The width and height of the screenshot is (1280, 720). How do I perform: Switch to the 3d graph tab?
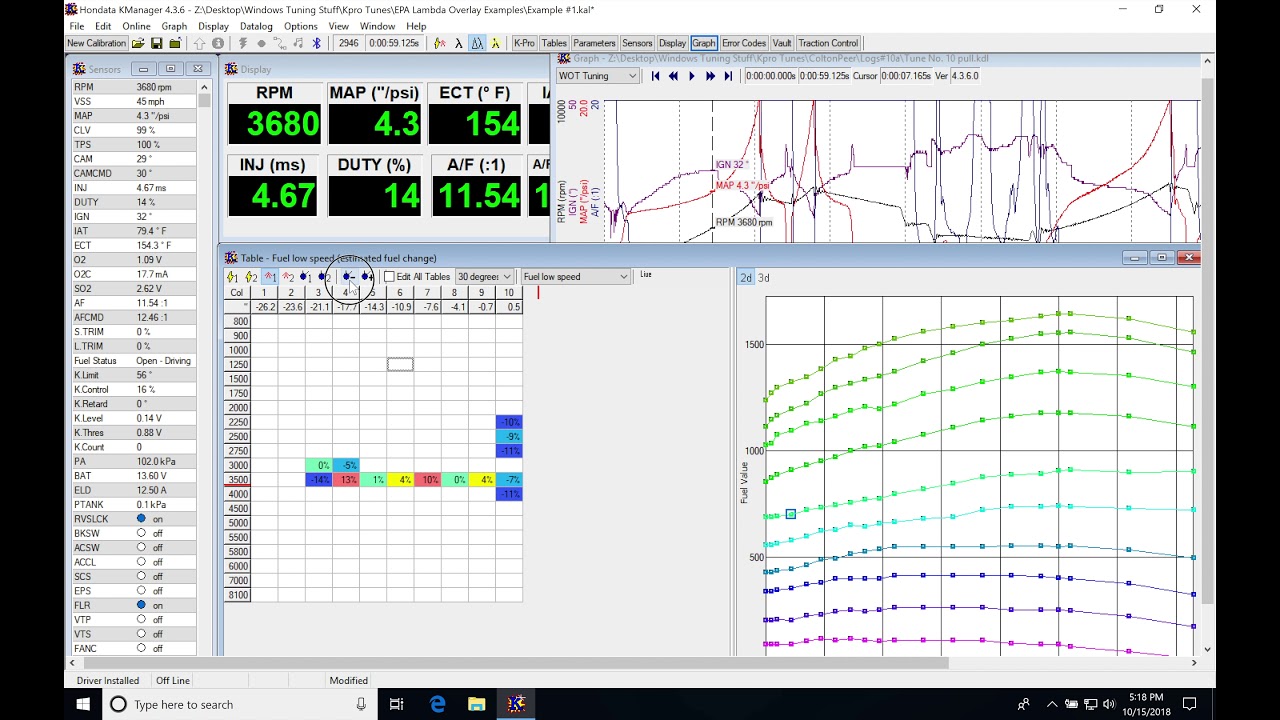click(764, 278)
